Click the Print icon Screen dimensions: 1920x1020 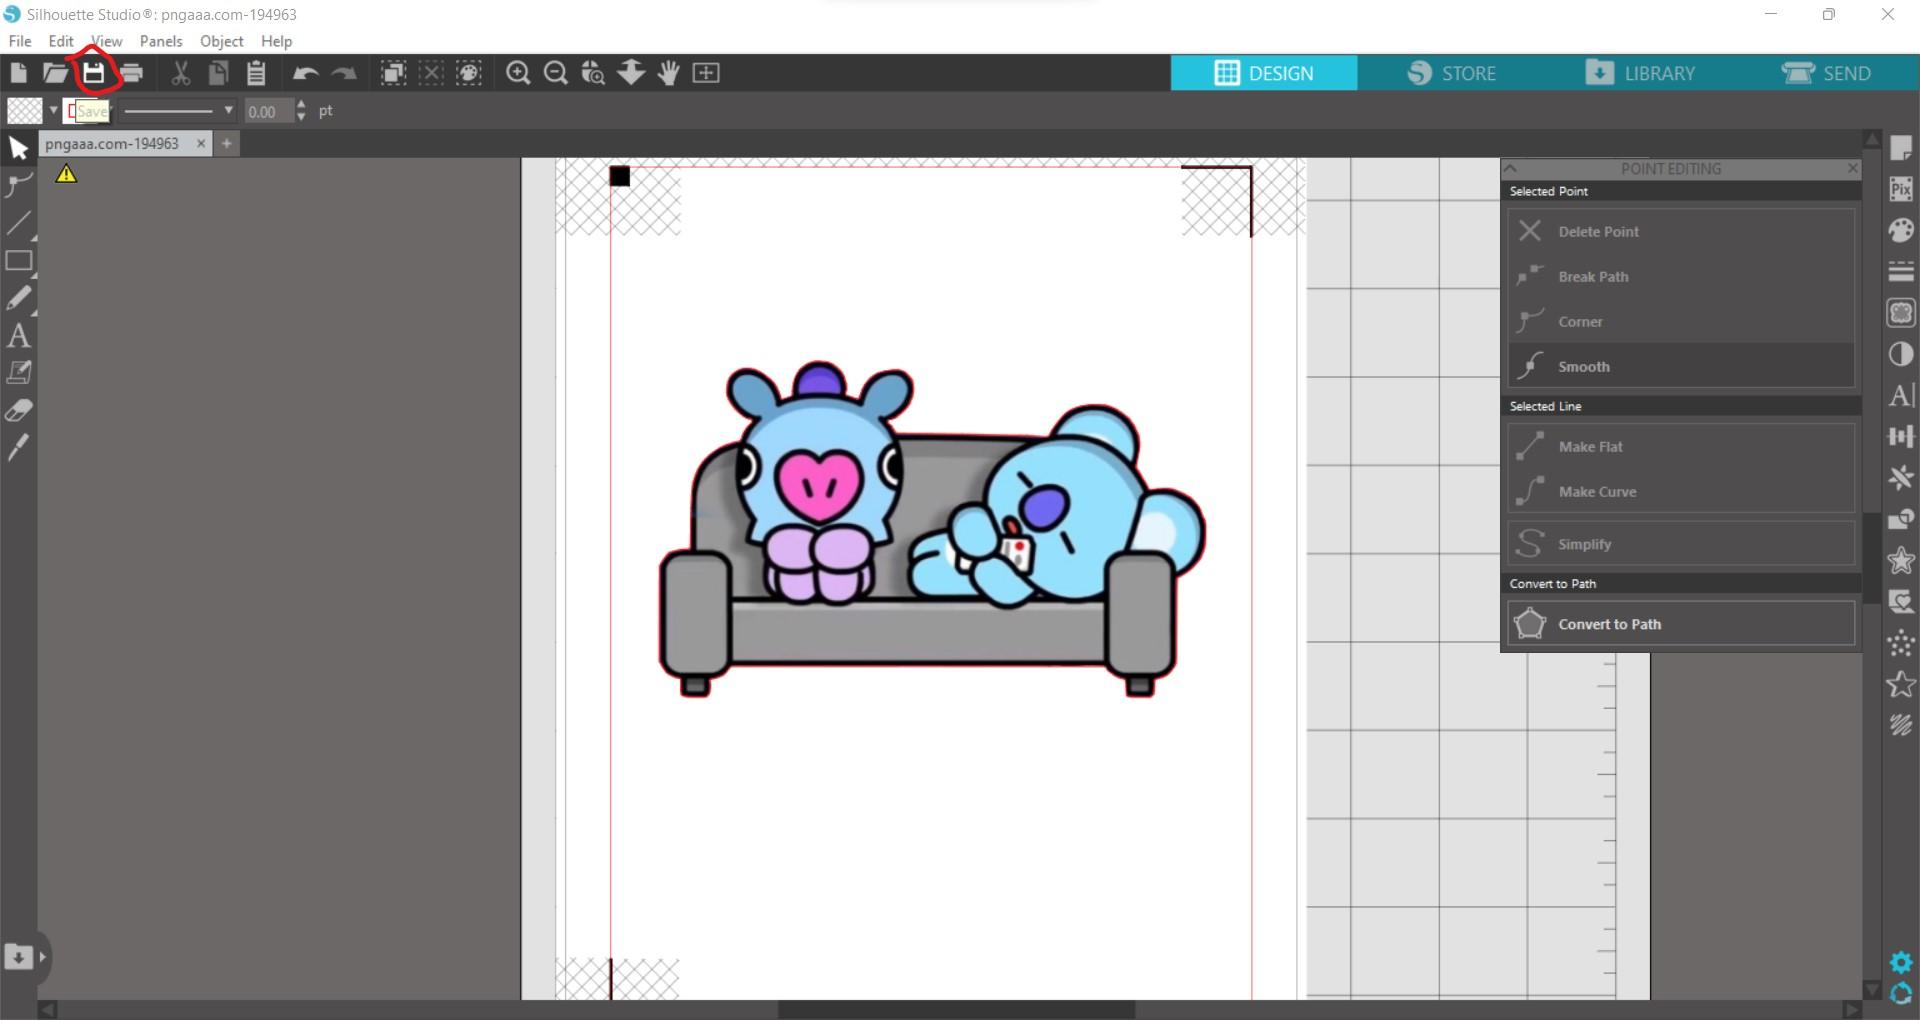tap(131, 73)
